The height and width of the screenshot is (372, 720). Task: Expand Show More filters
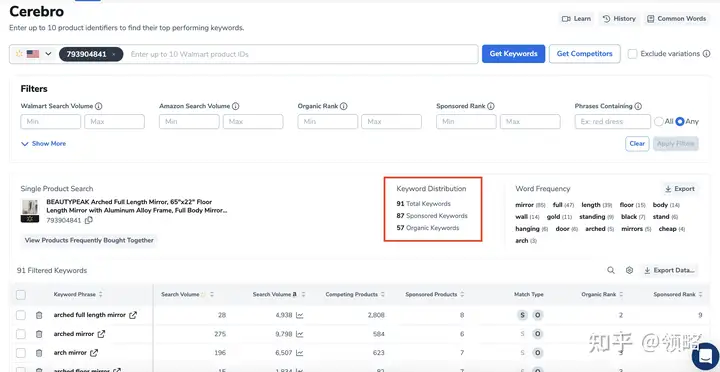(x=44, y=144)
